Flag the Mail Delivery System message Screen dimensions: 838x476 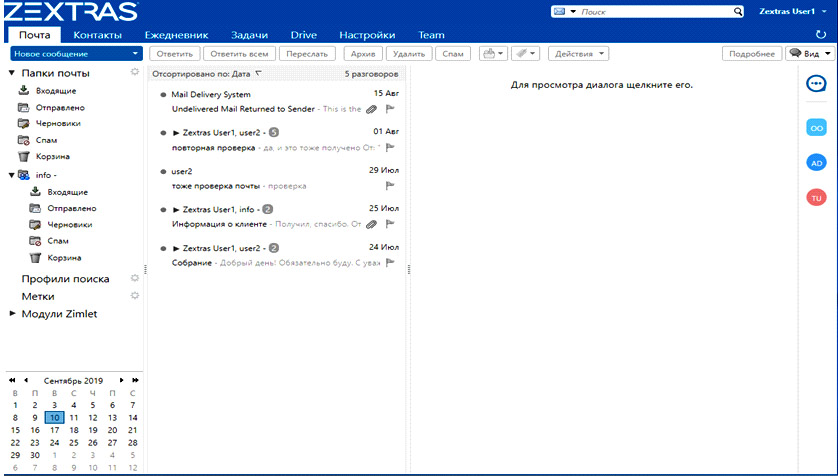(390, 109)
